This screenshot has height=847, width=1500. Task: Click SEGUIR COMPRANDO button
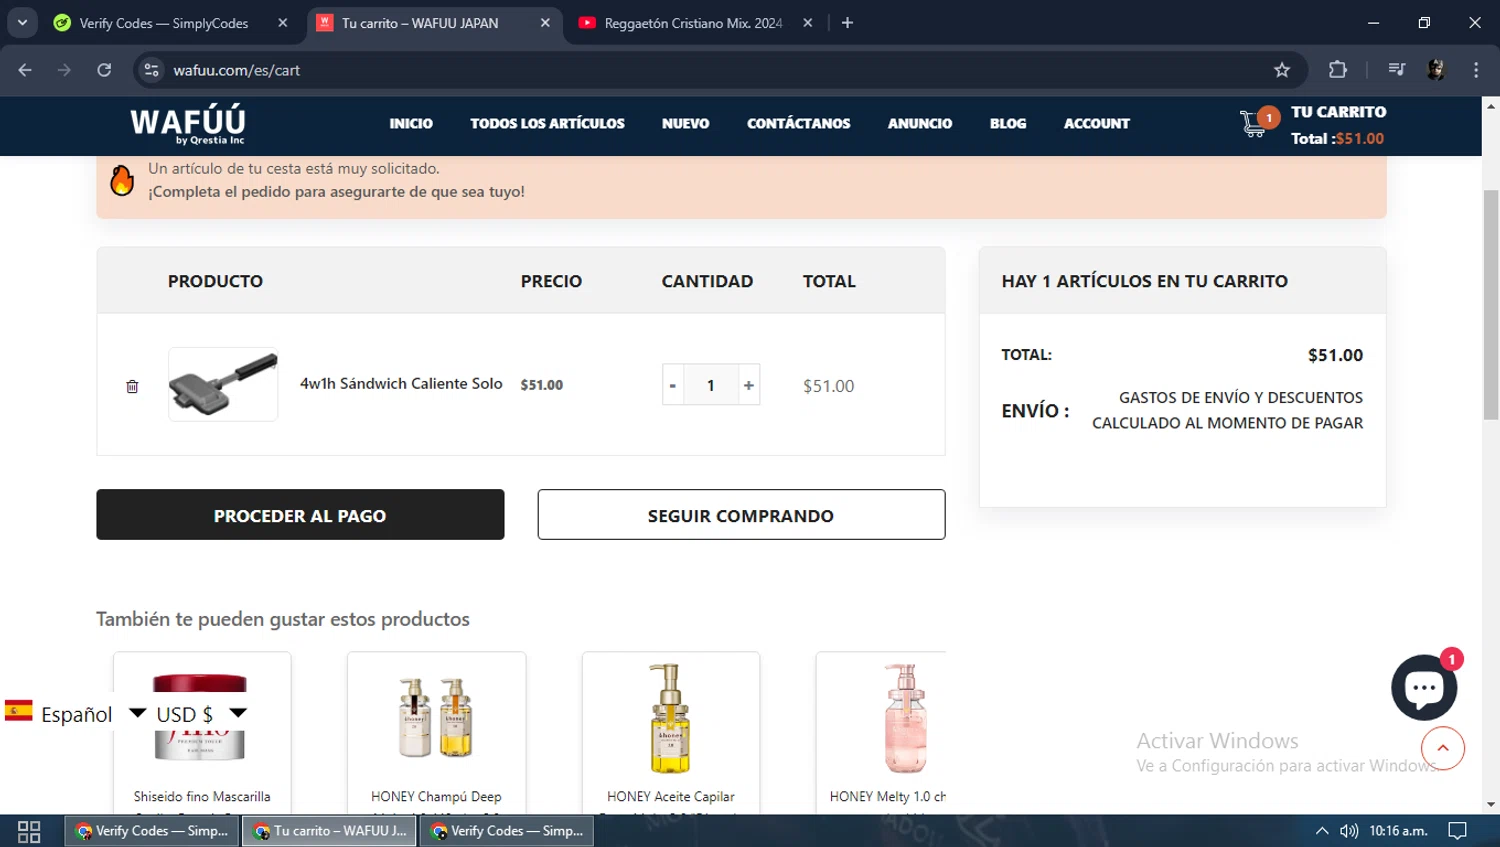pos(741,515)
